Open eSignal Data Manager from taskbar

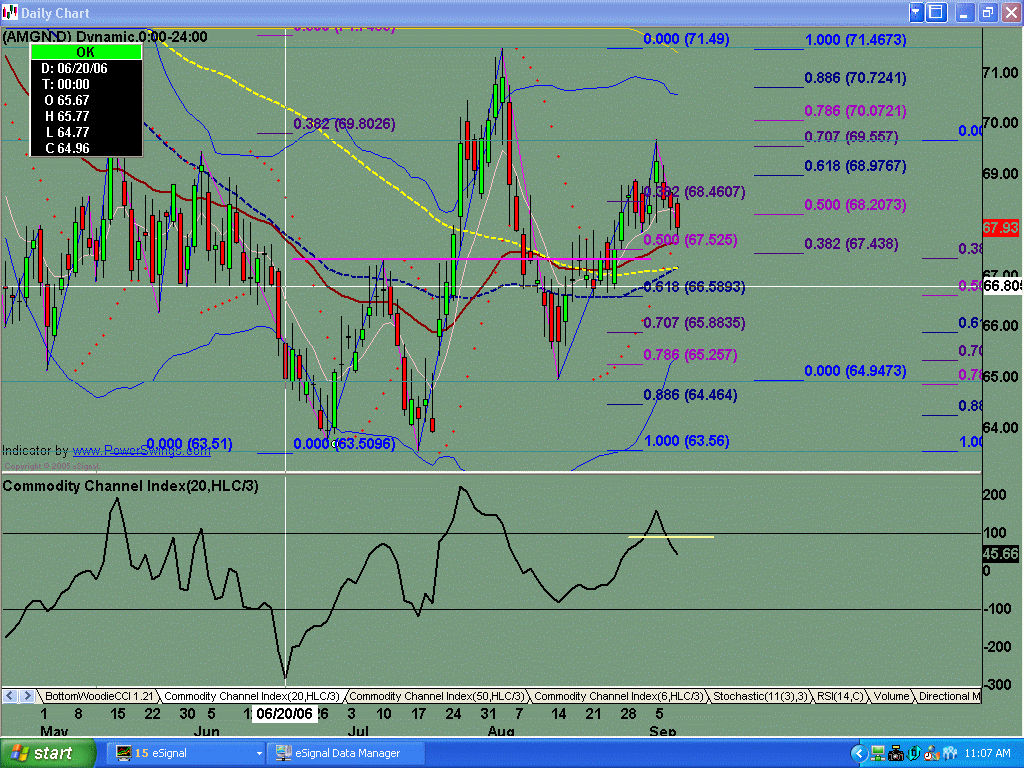click(346, 754)
